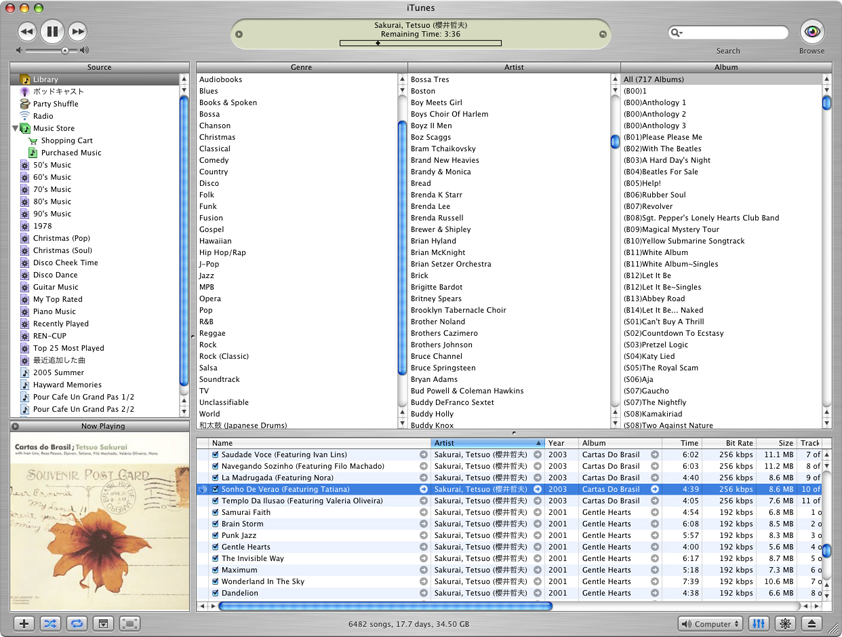Uncheck the Brain Storm checkbox
This screenshot has height=637, width=842.
coord(215,524)
